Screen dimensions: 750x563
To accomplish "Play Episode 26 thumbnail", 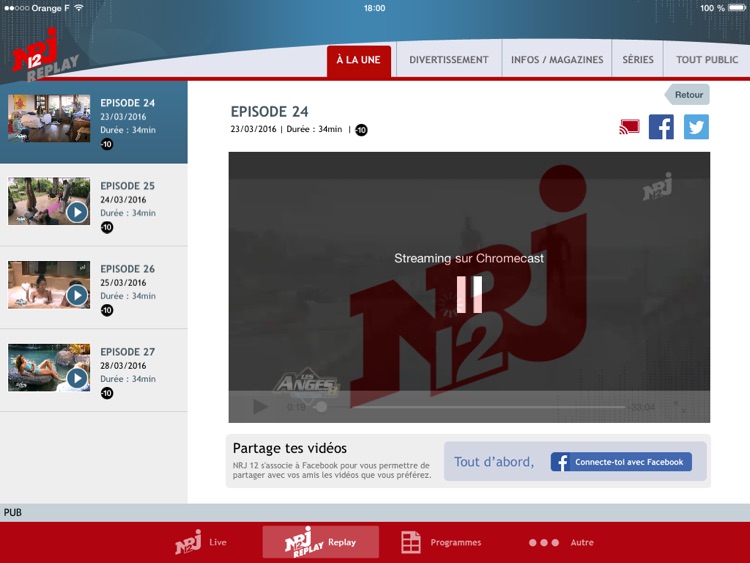I will coord(49,284).
